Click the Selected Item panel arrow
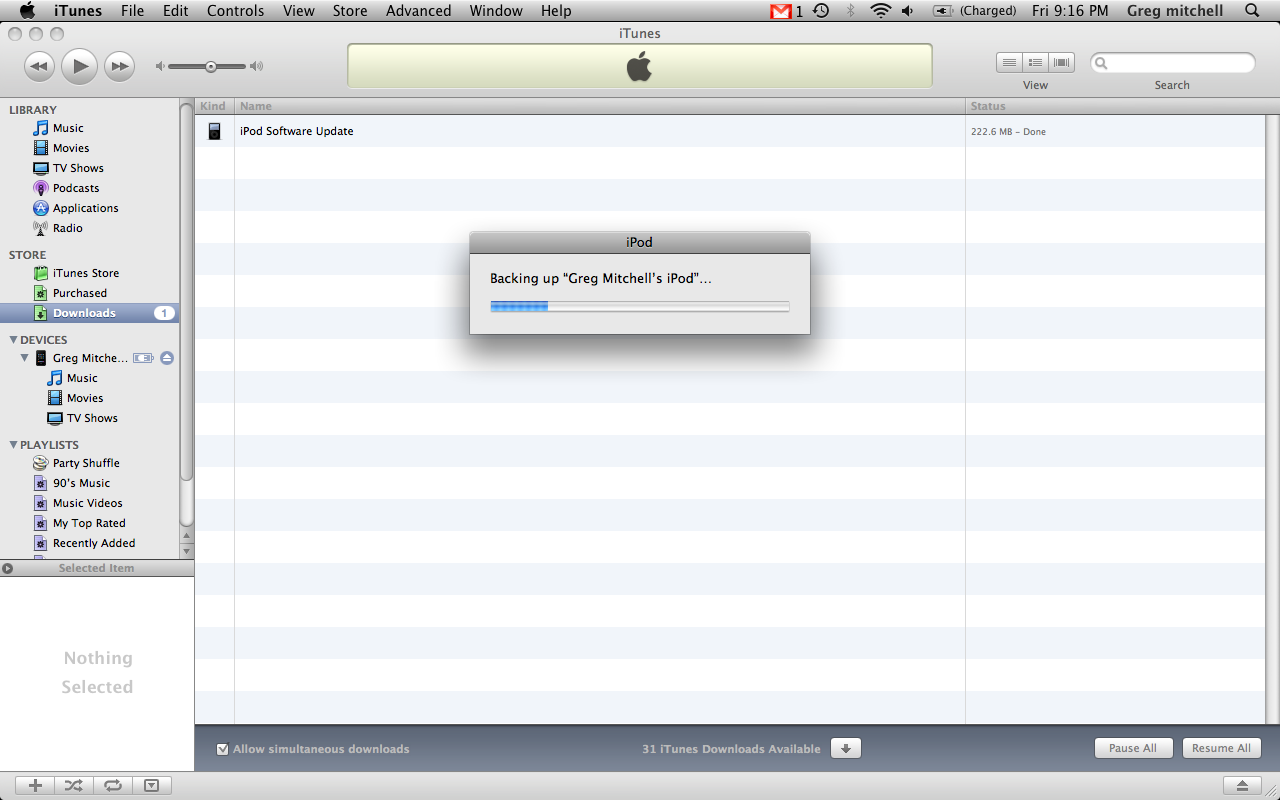The image size is (1280, 800). pyautogui.click(x=8, y=568)
